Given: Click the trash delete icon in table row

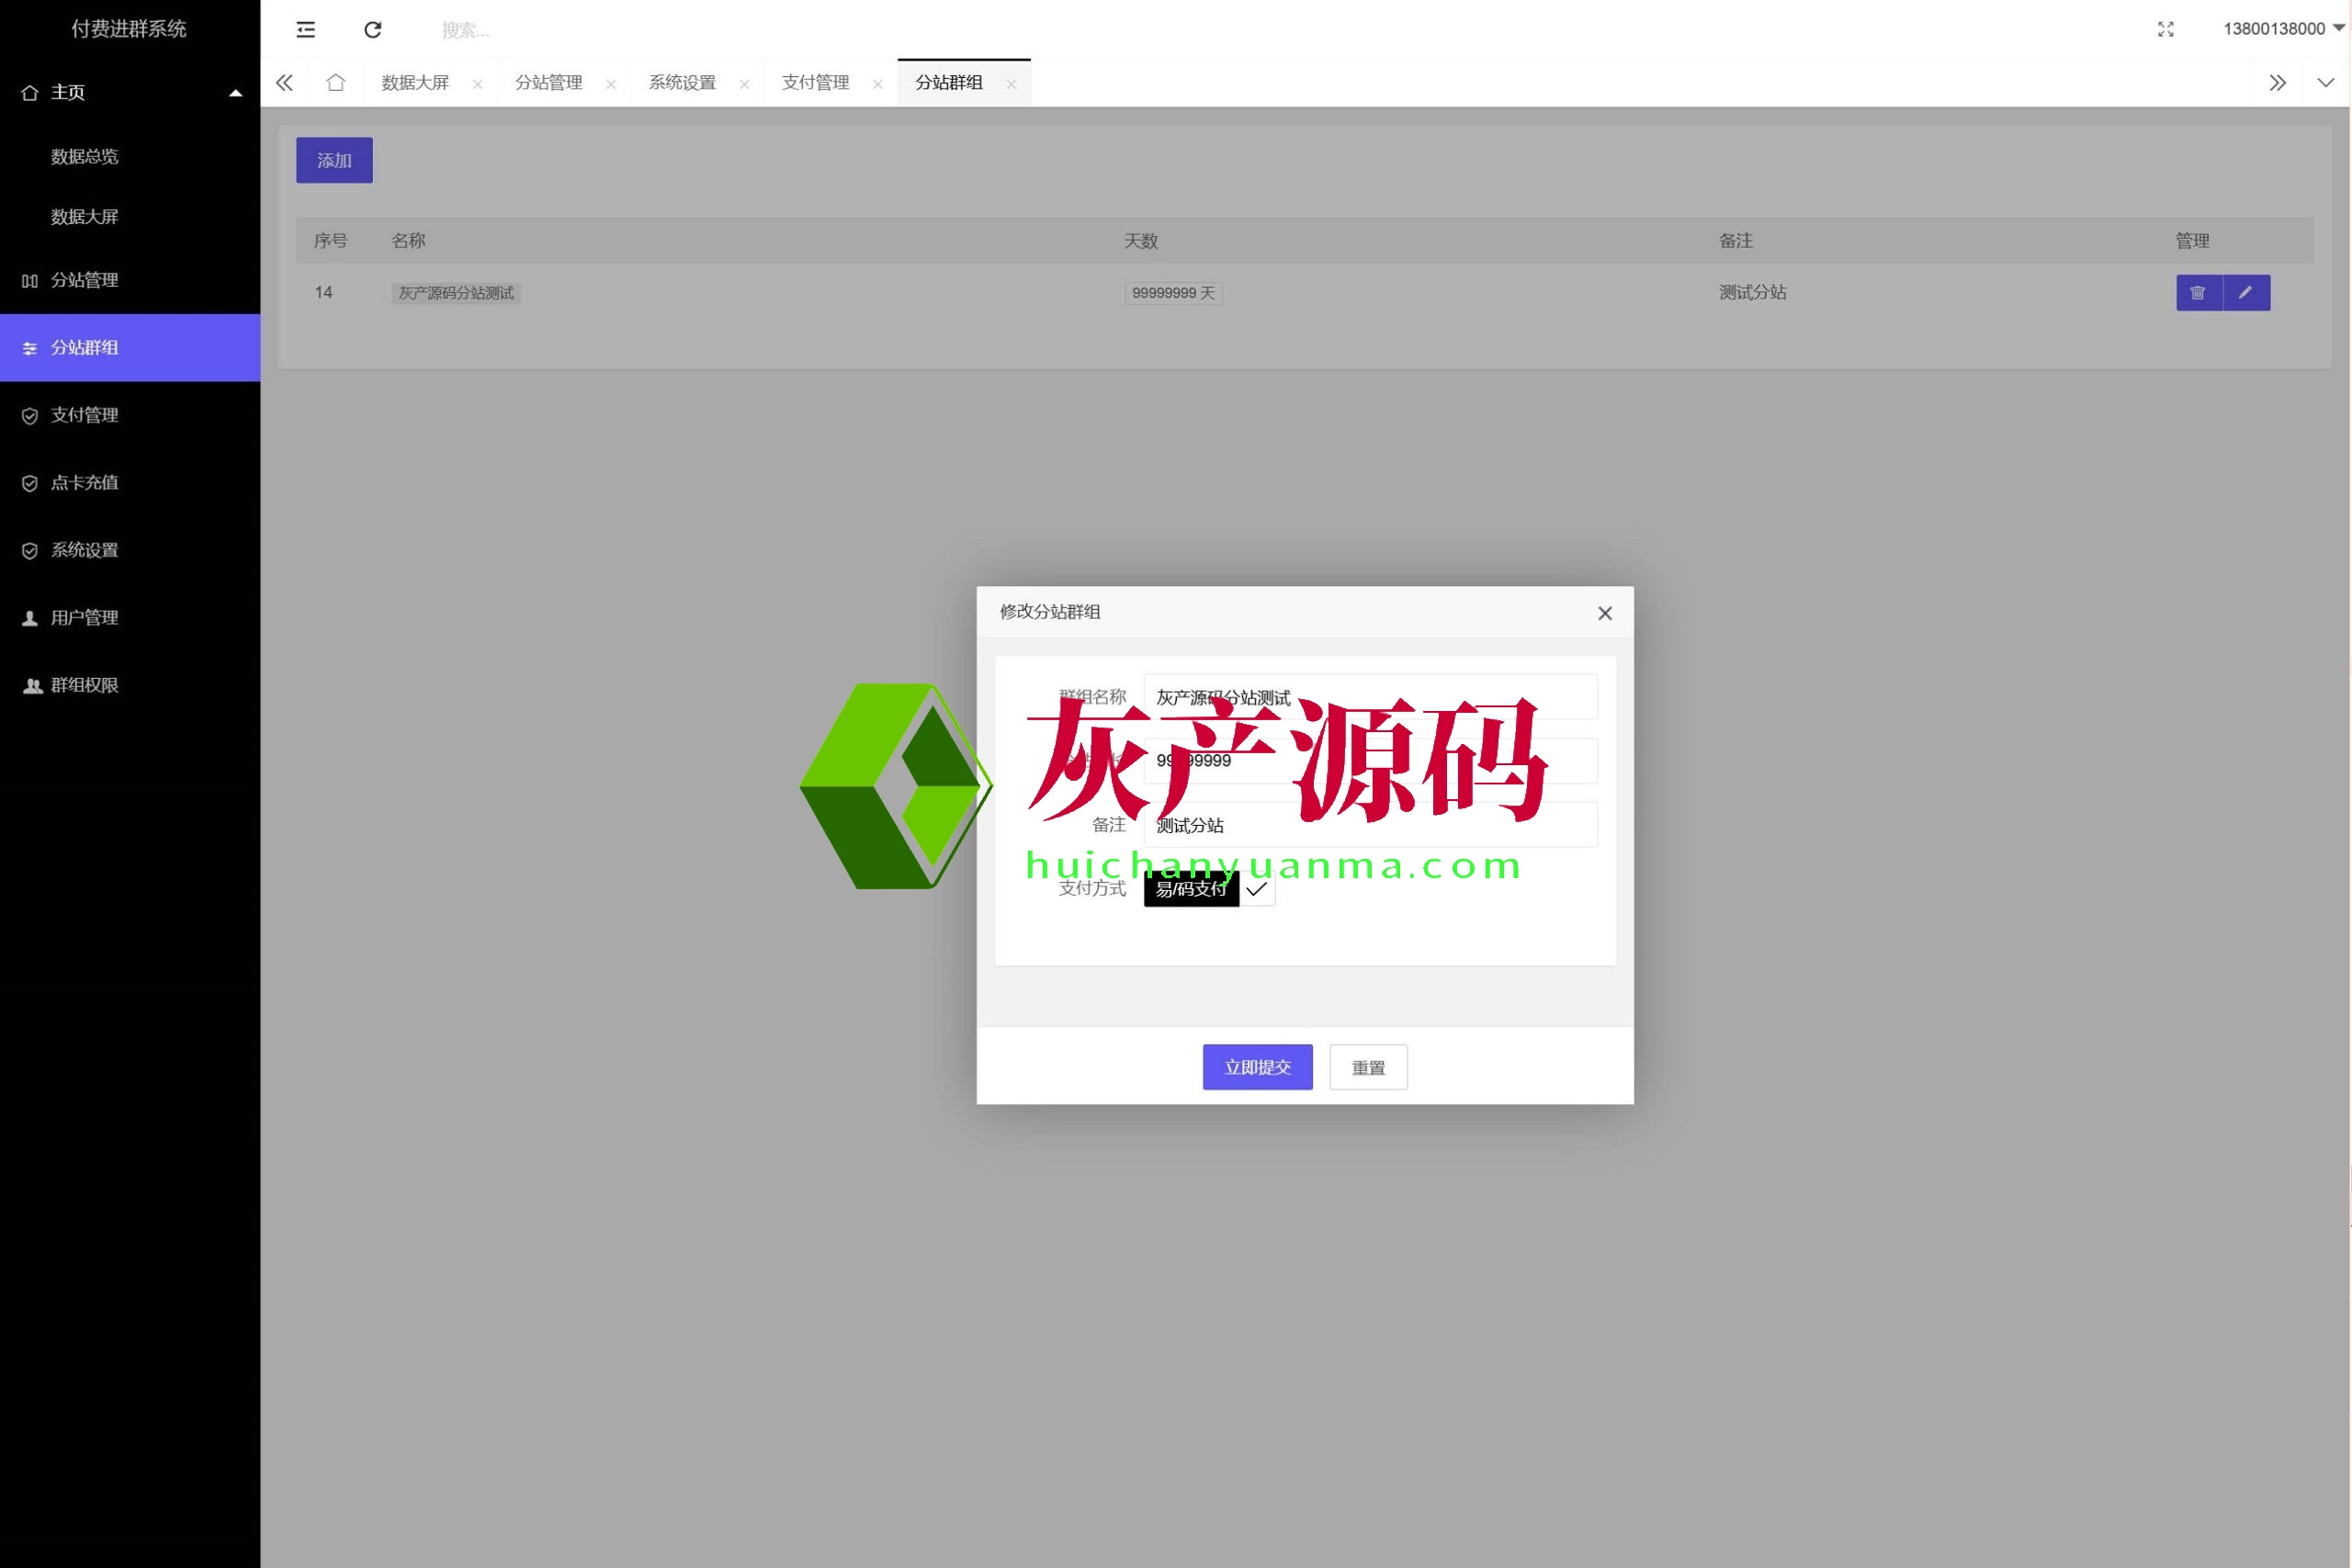Looking at the screenshot, I should coord(2198,293).
